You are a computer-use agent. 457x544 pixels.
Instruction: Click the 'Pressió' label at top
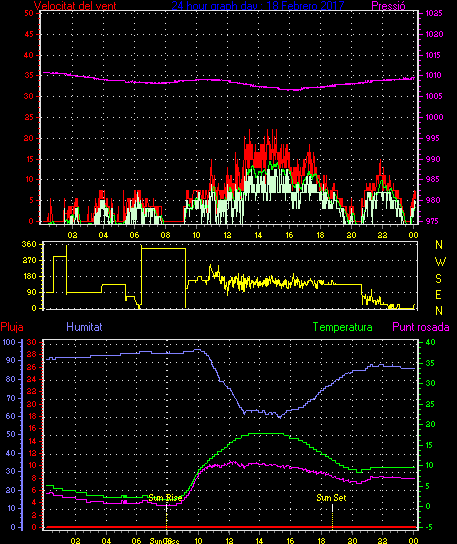tap(388, 6)
